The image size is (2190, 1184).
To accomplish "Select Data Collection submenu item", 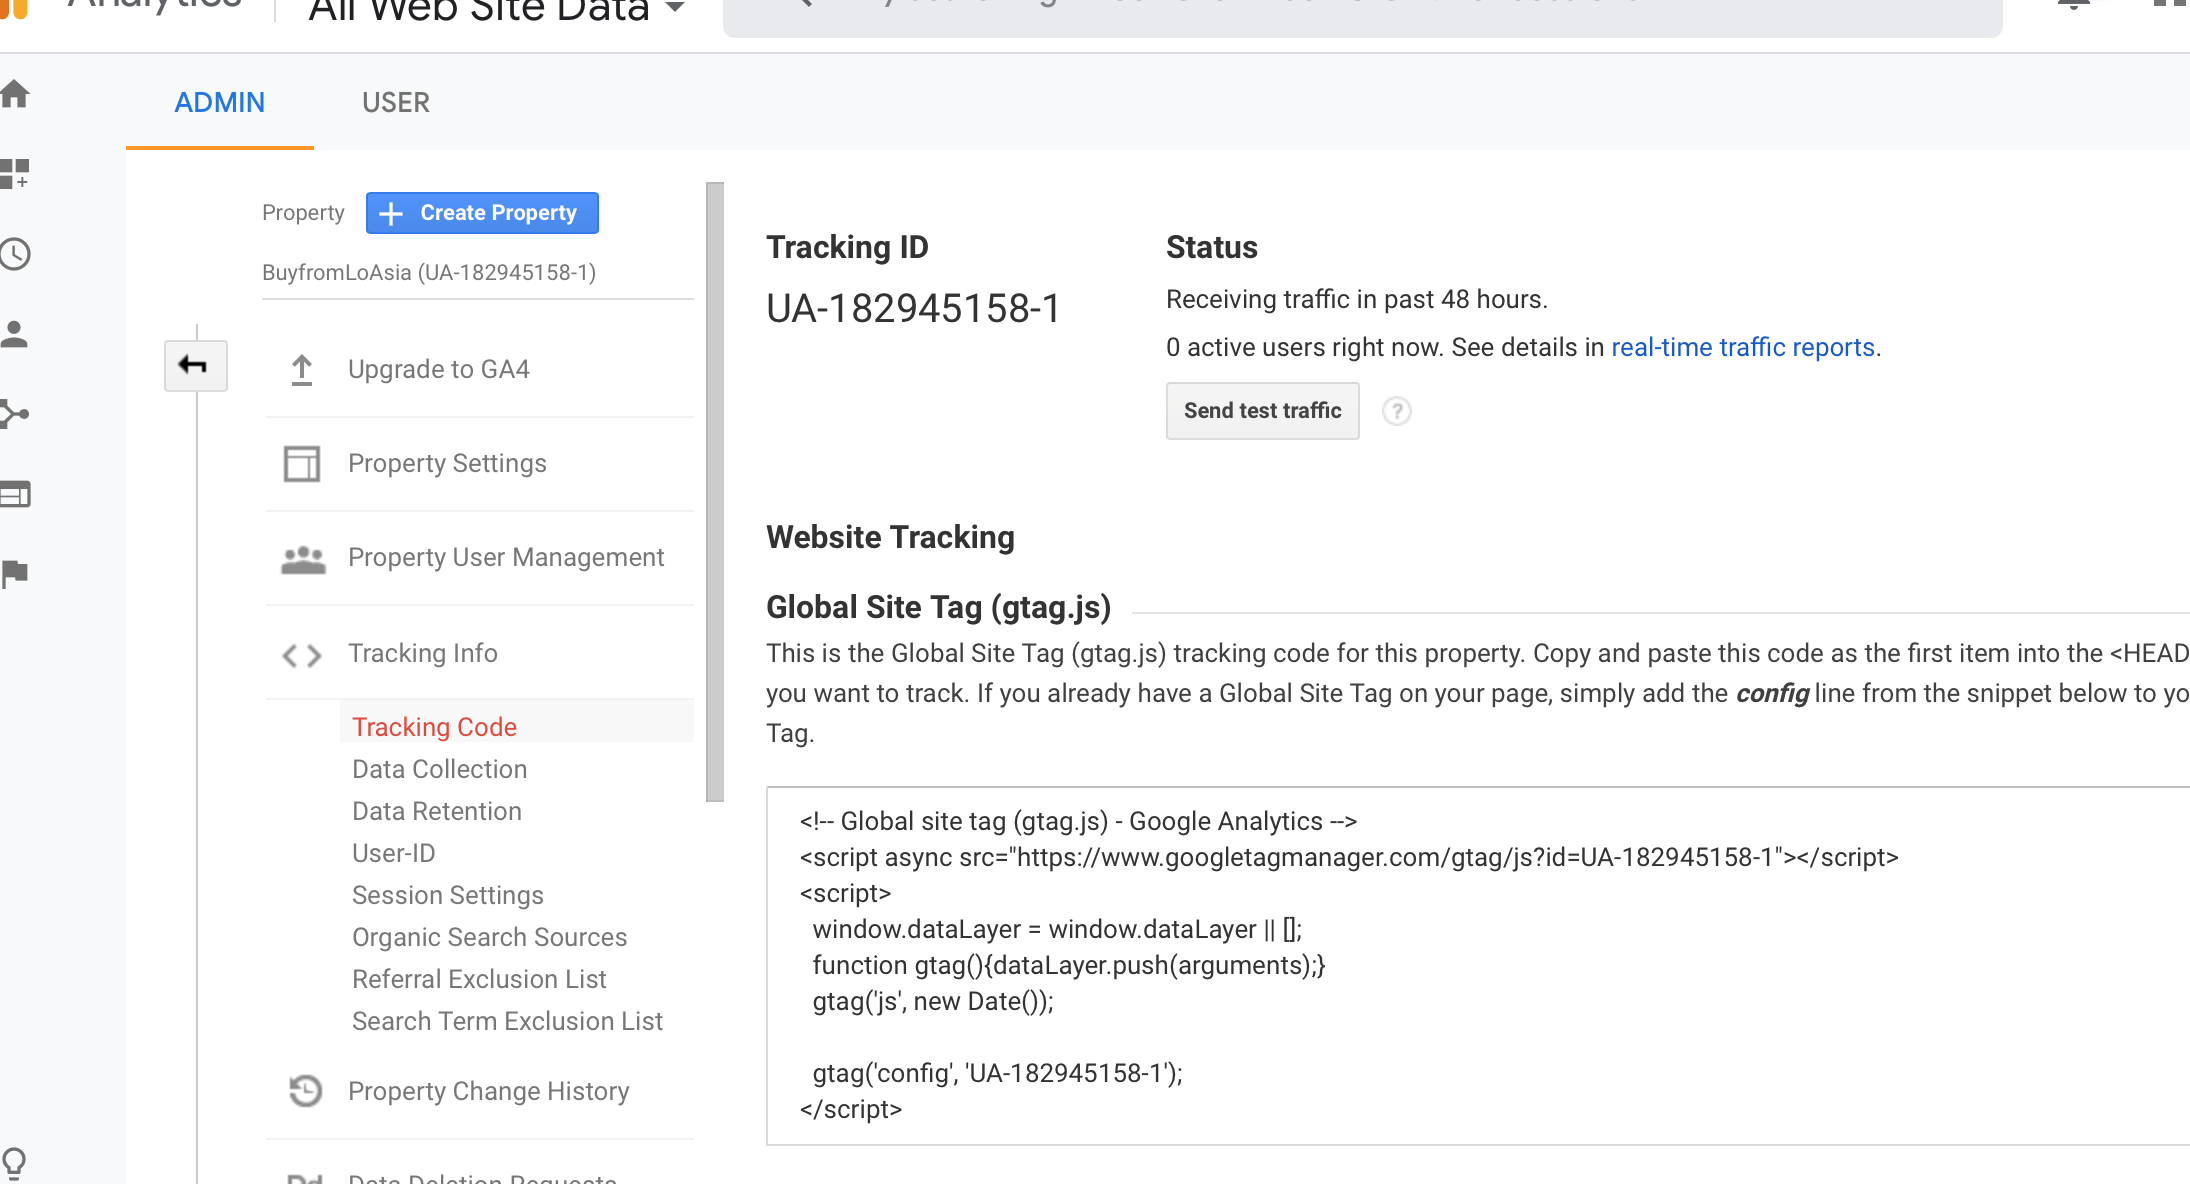I will (439, 769).
